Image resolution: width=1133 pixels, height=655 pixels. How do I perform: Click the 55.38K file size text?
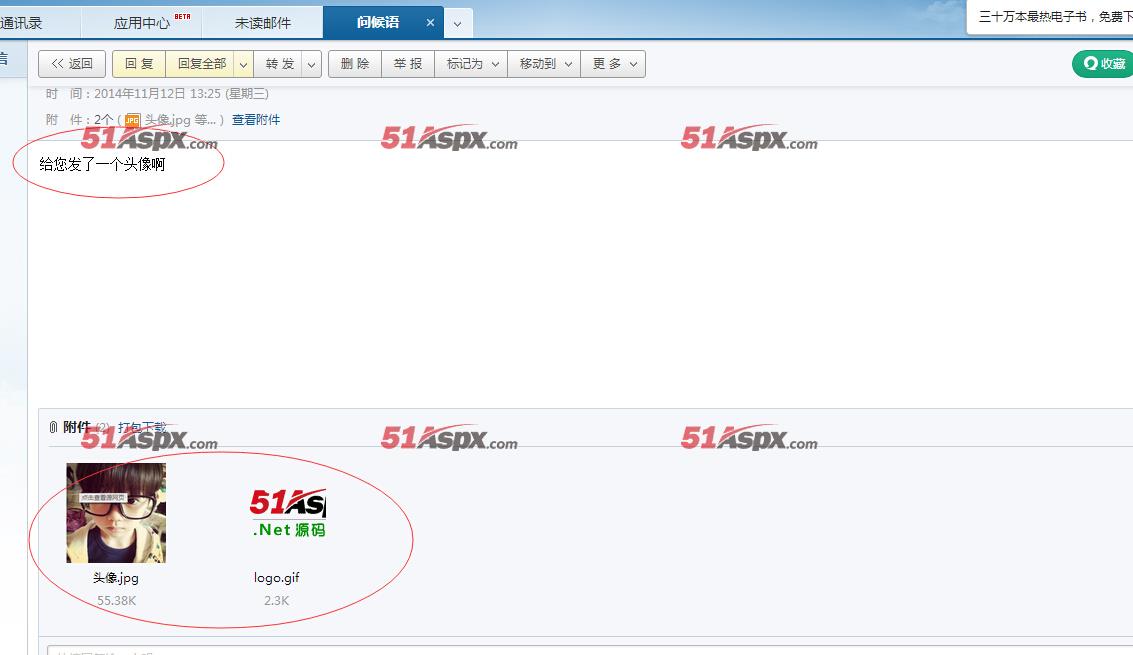[x=116, y=600]
